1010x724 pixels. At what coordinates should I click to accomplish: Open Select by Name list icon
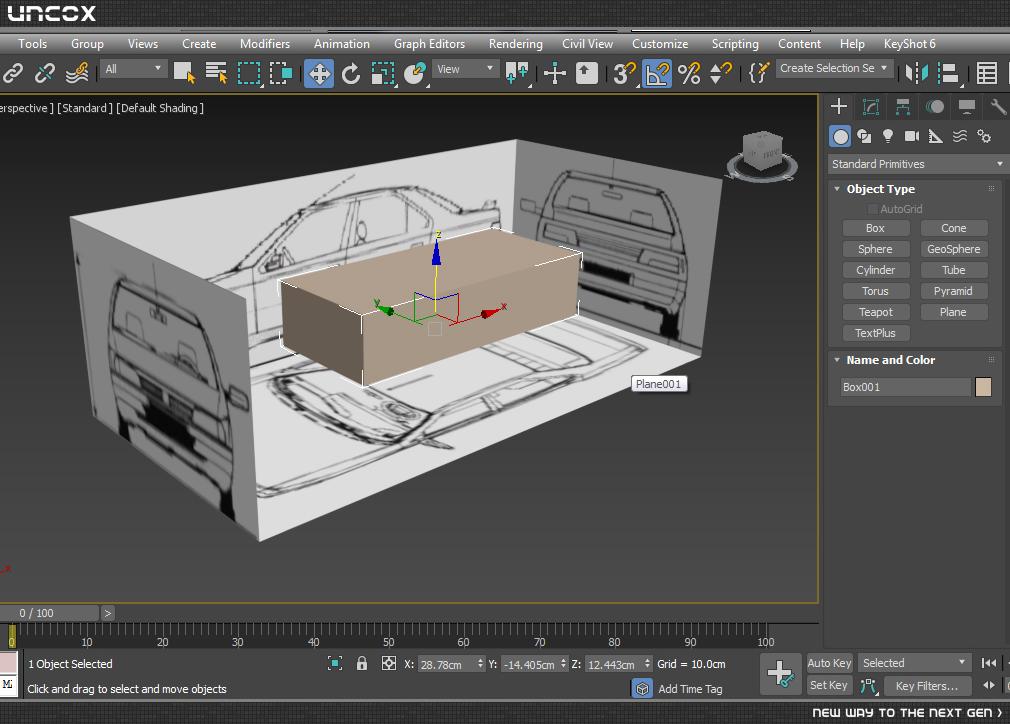coord(216,73)
